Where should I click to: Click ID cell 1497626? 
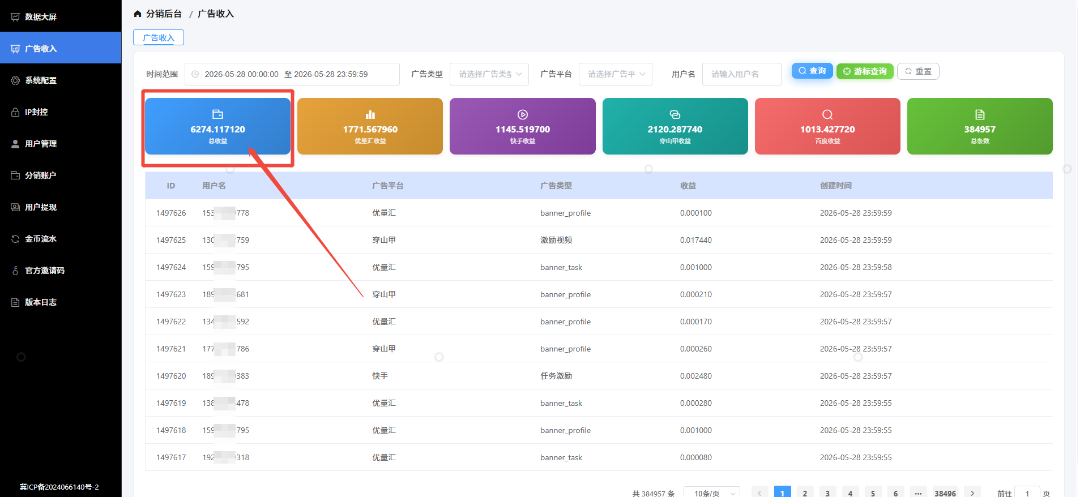171,213
